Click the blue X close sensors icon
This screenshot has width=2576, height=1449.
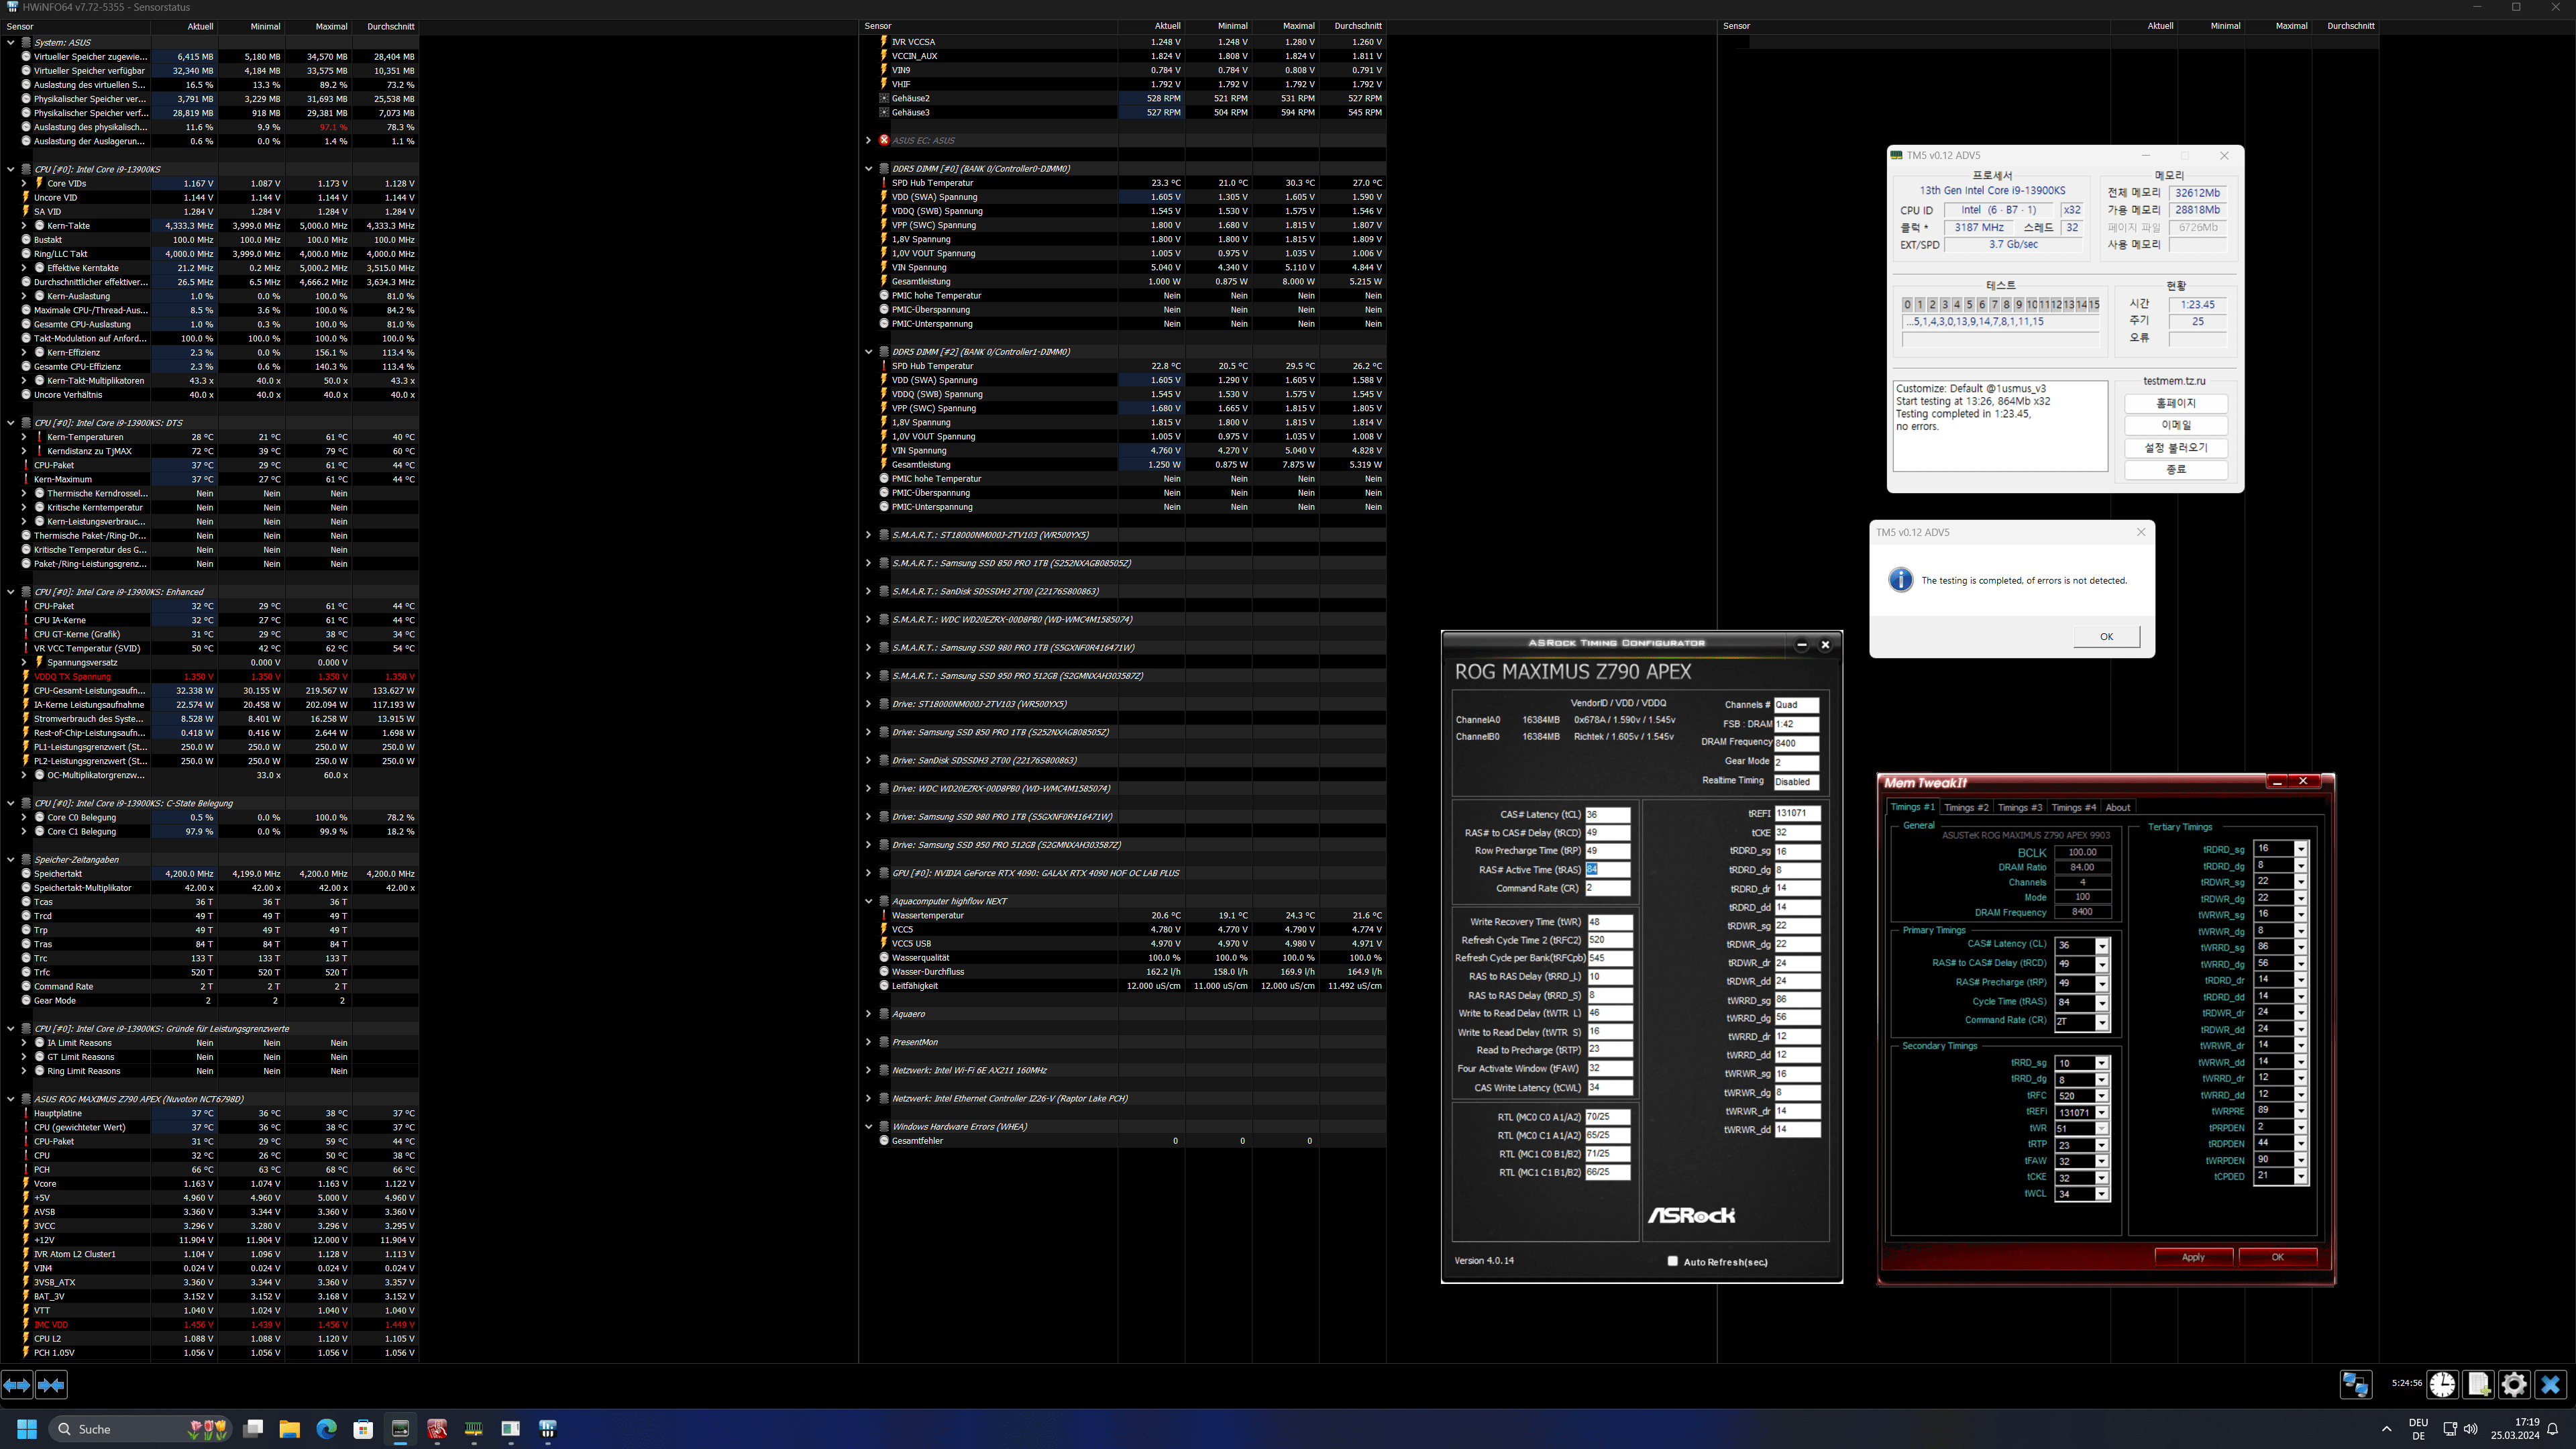pyautogui.click(x=2550, y=1384)
